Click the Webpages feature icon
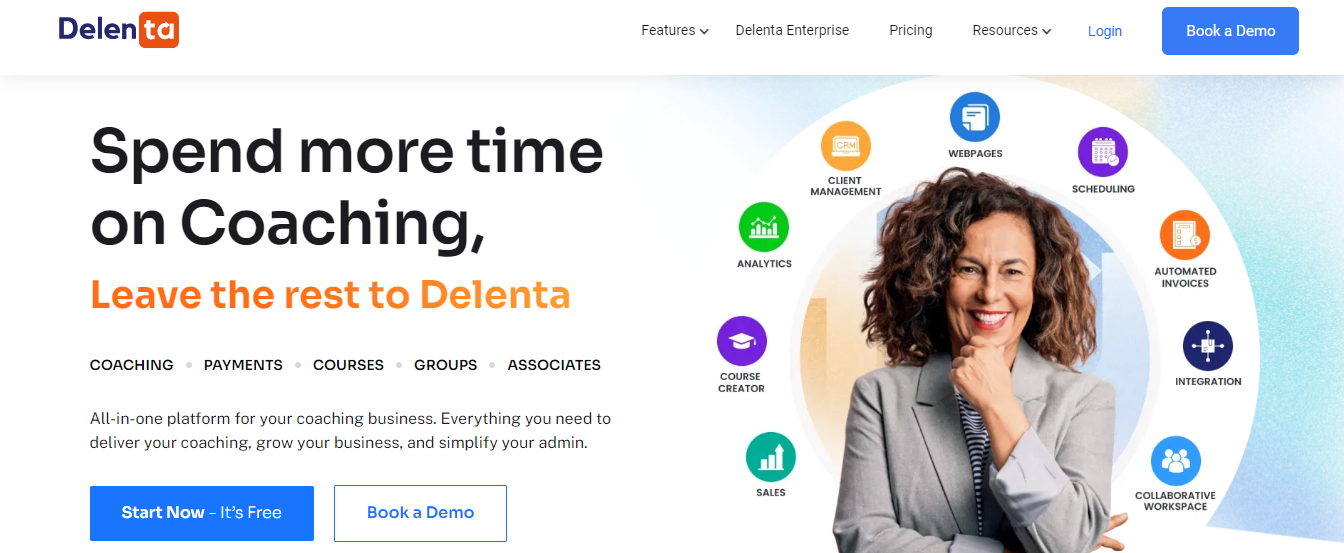Screen dimensions: 1344x553 coord(975,117)
